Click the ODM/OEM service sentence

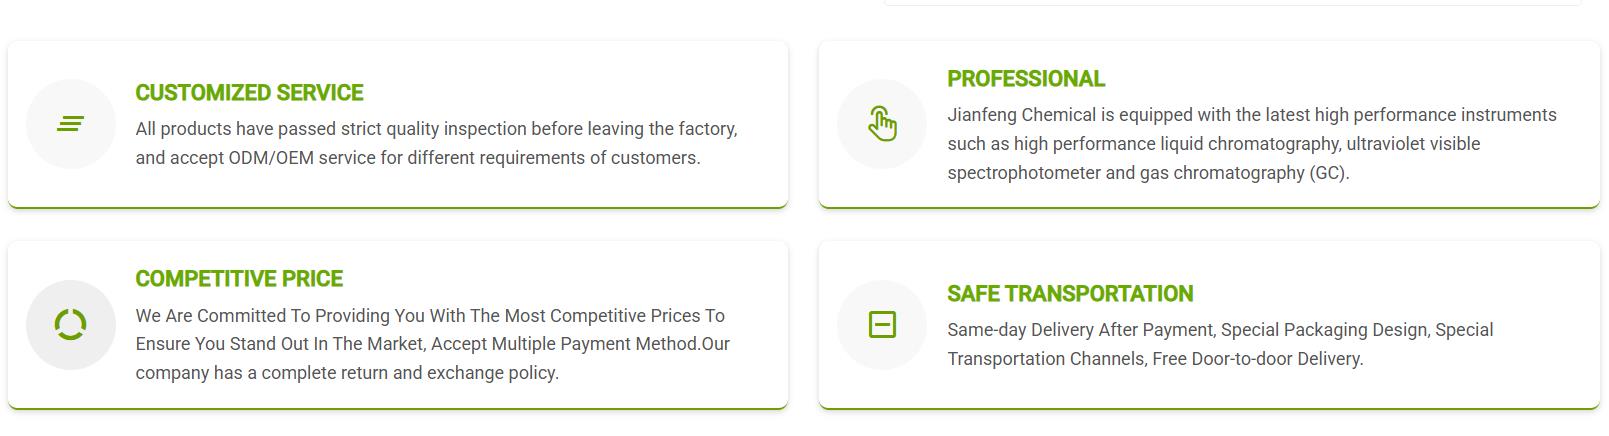[418, 158]
